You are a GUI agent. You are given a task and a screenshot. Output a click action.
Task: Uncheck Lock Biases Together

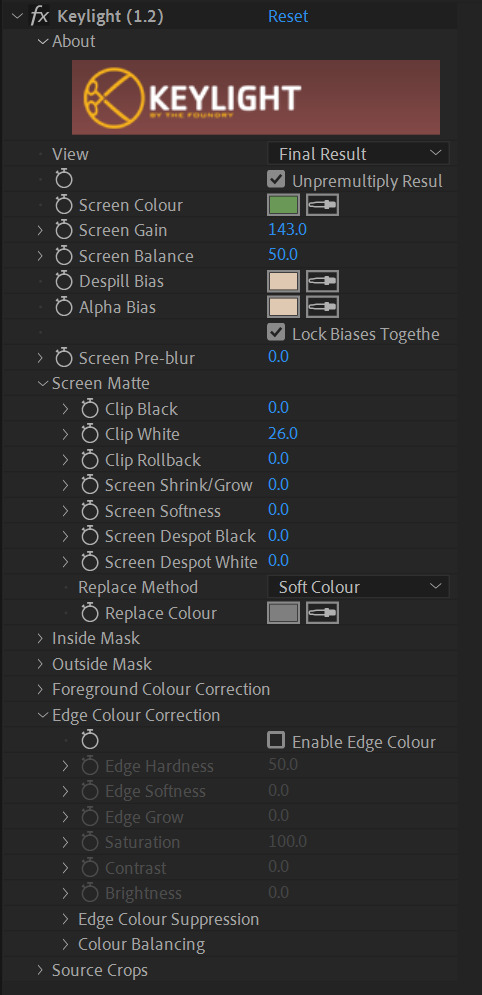coord(276,333)
